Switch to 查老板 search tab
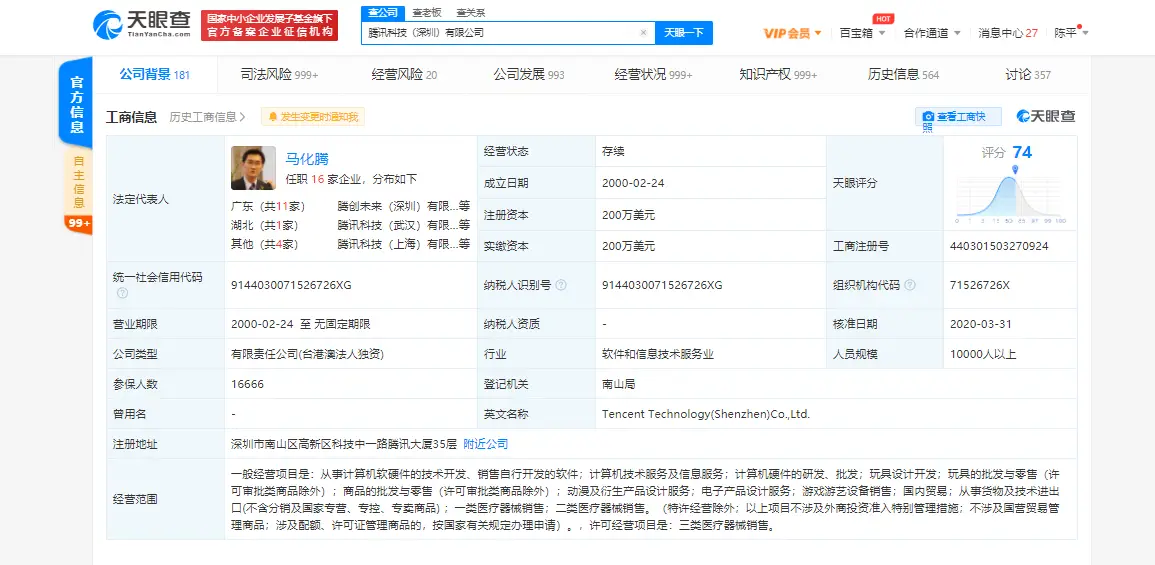This screenshot has height=565, width=1155. pyautogui.click(x=426, y=13)
